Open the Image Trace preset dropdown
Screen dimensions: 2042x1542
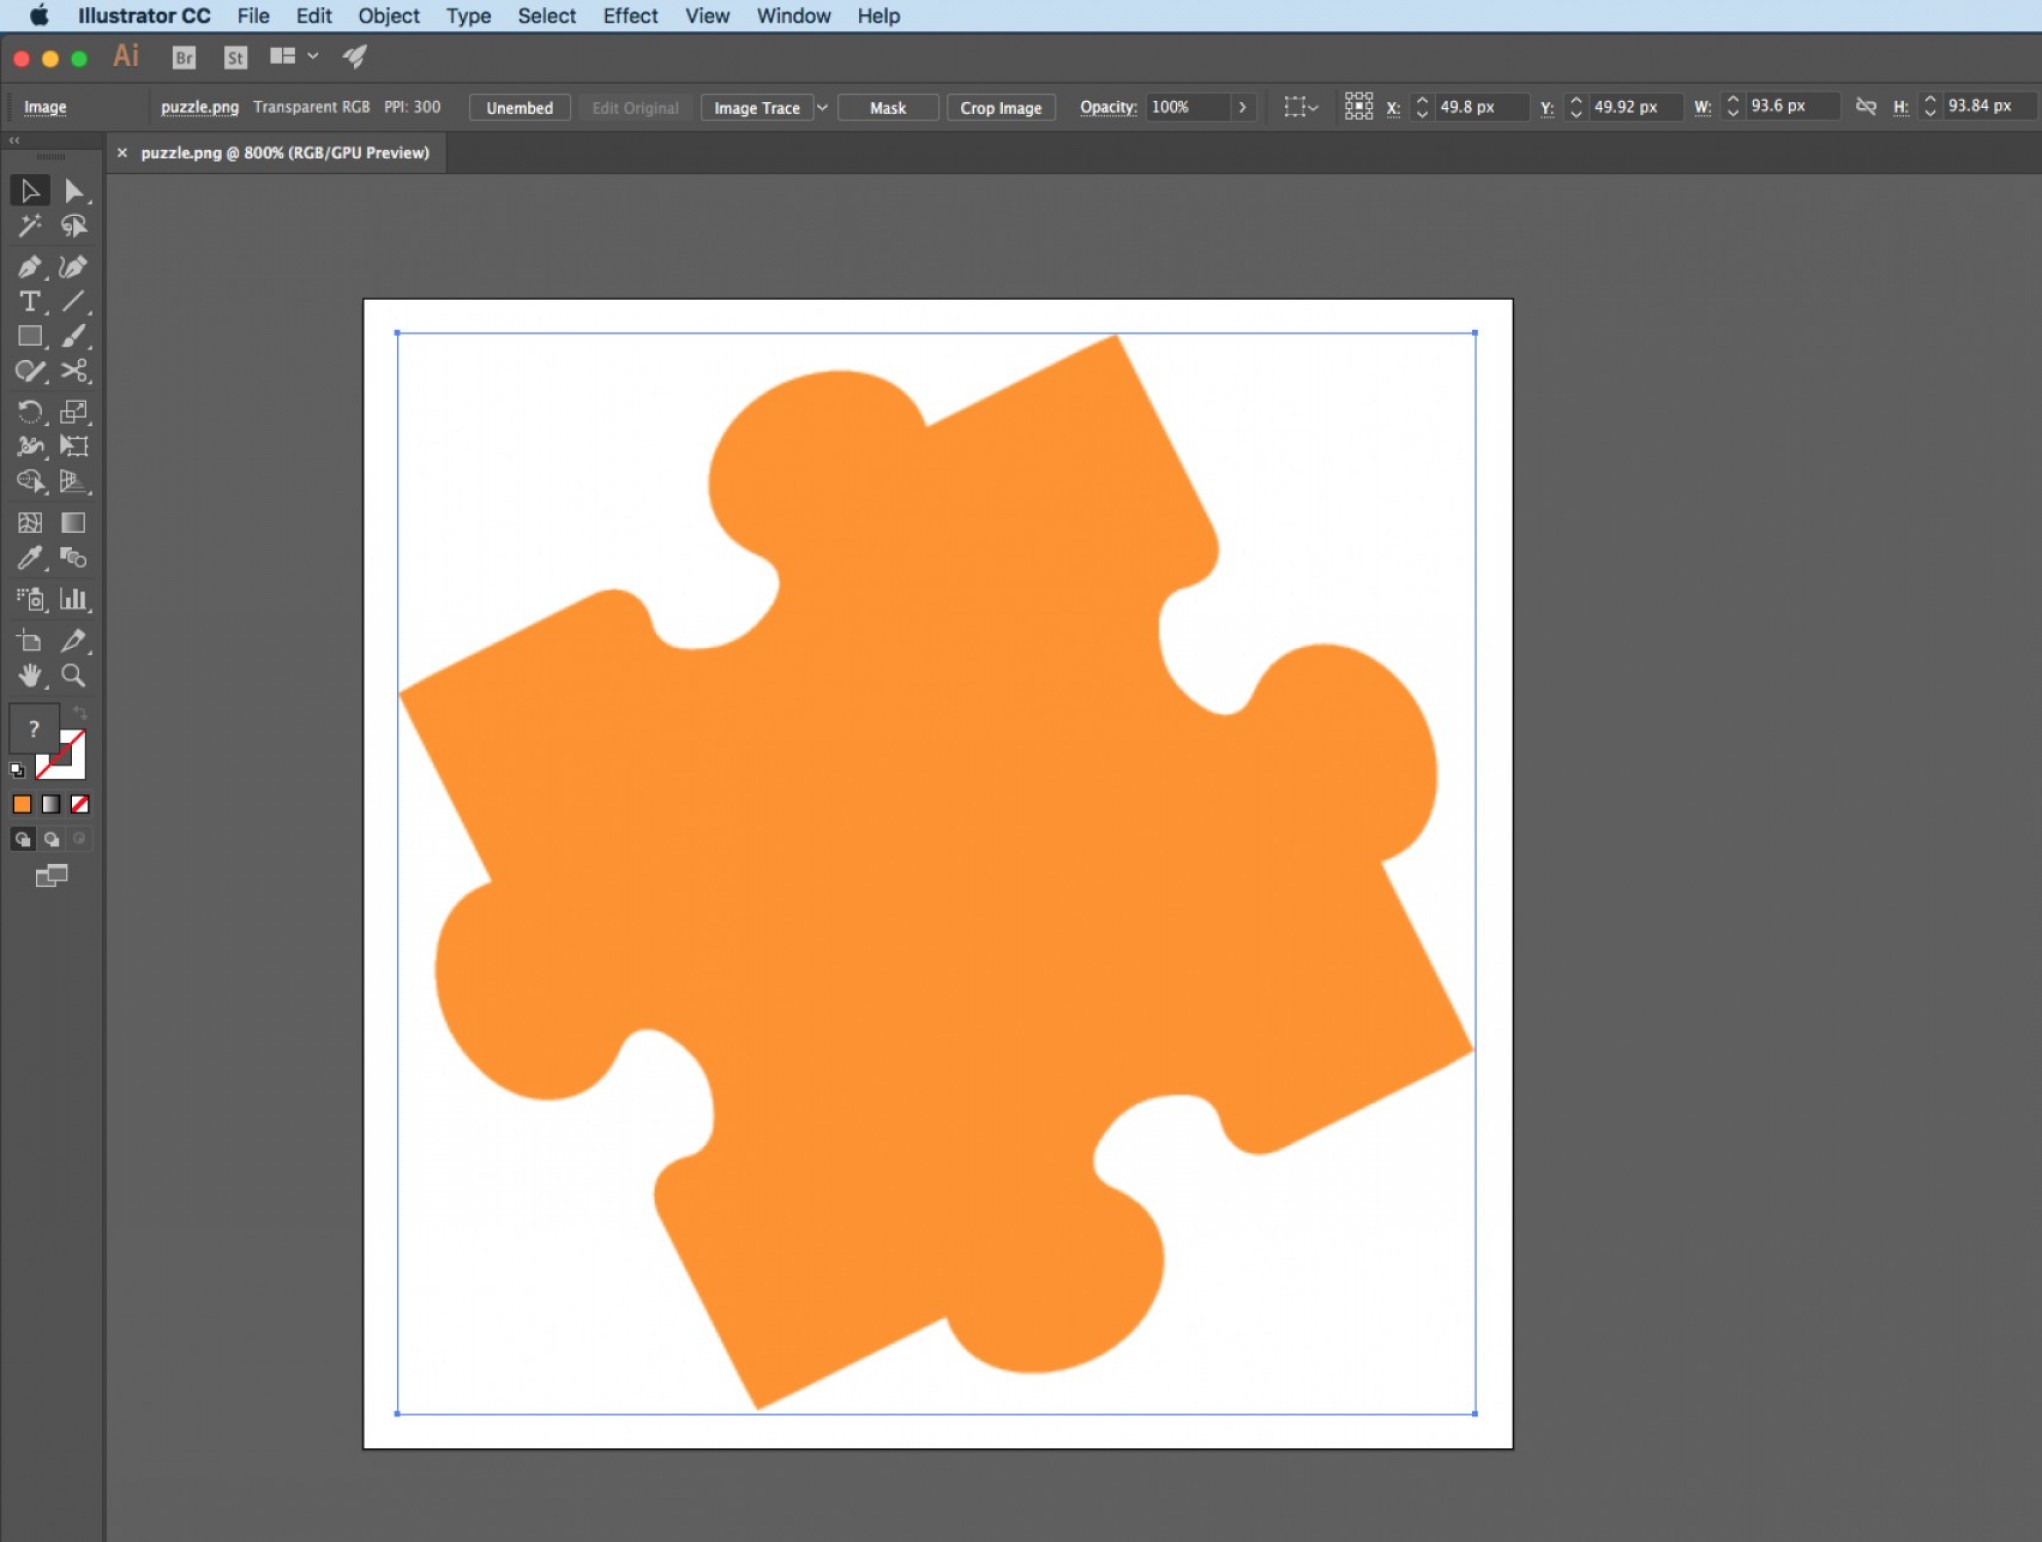click(822, 107)
